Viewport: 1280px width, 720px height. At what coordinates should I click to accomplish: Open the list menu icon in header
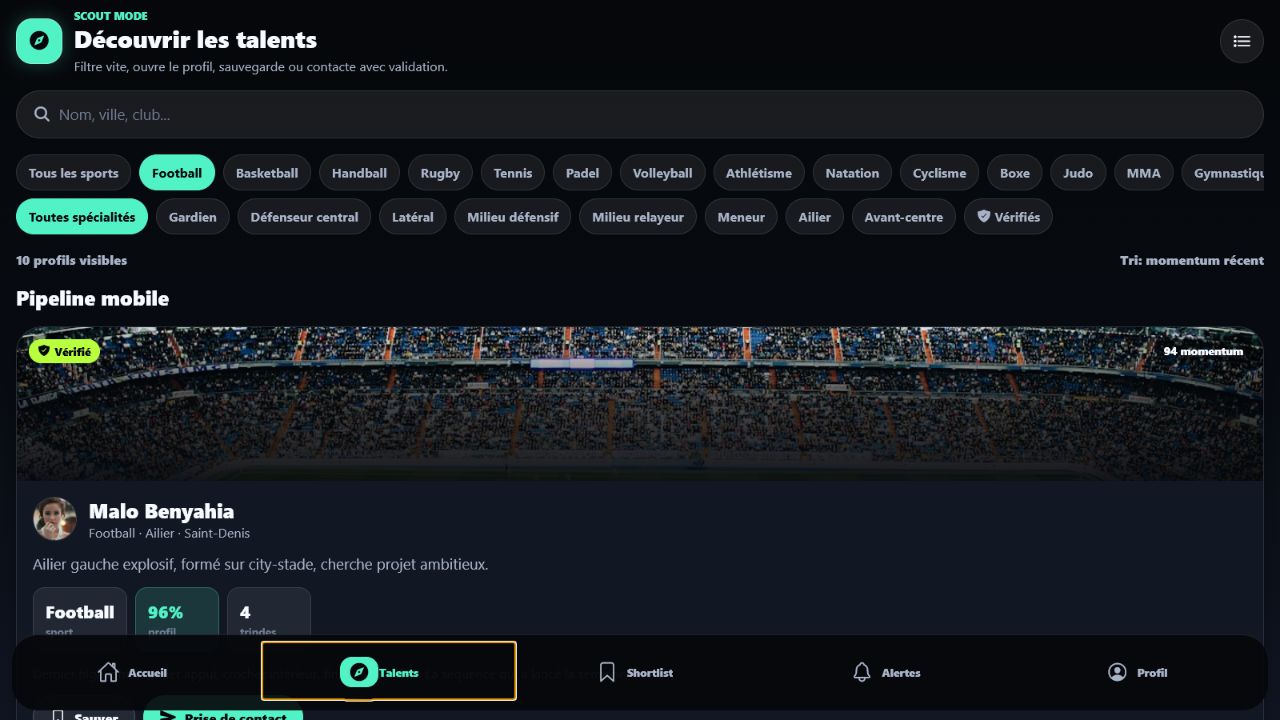1242,41
